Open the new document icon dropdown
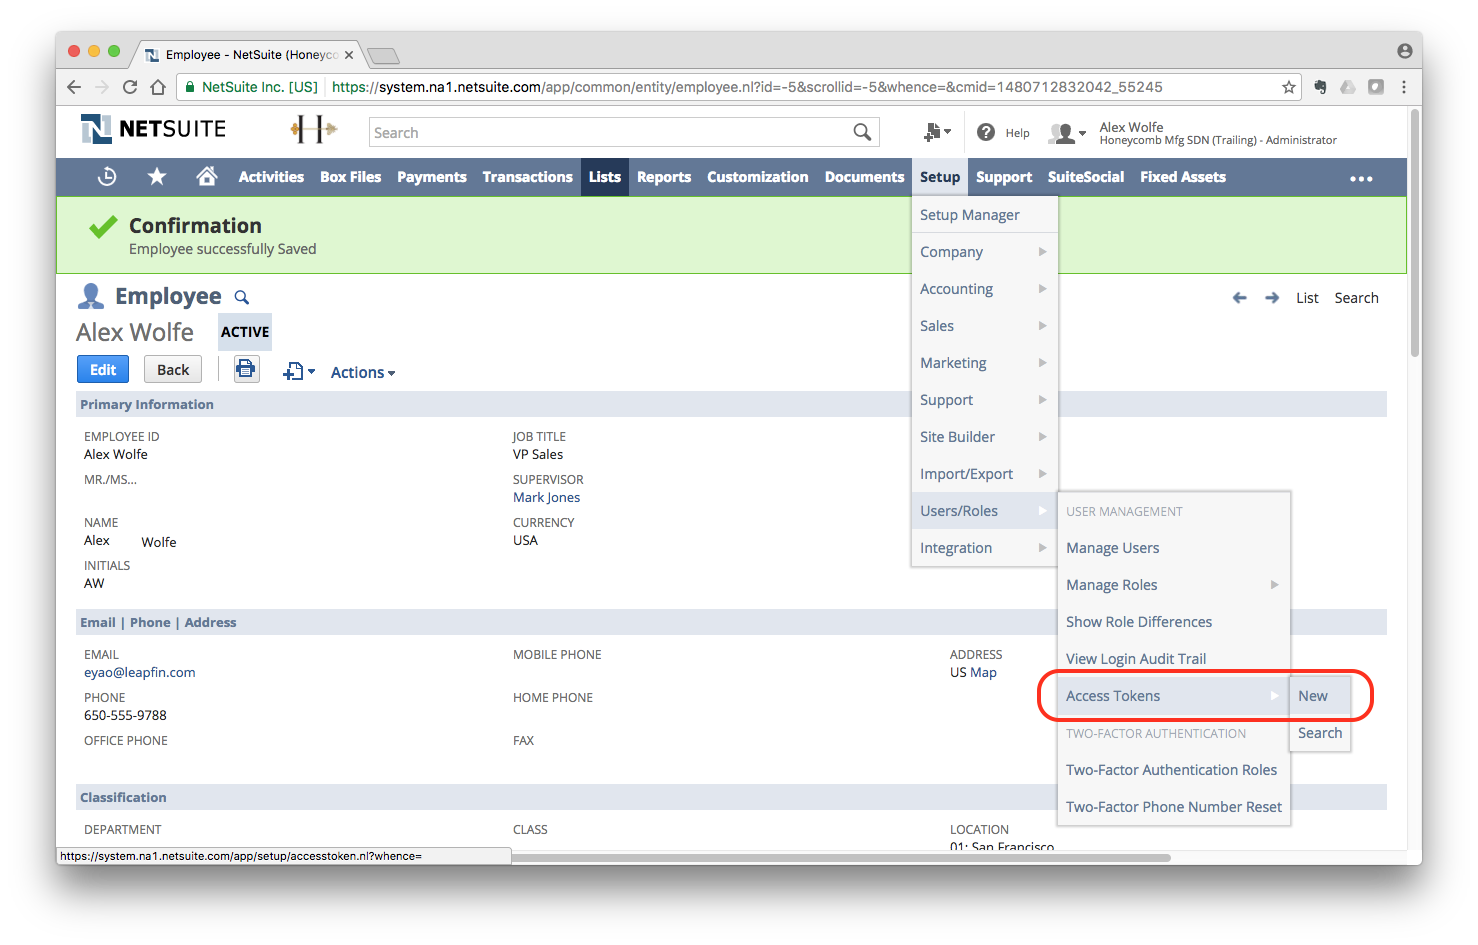This screenshot has width=1478, height=945. point(299,372)
